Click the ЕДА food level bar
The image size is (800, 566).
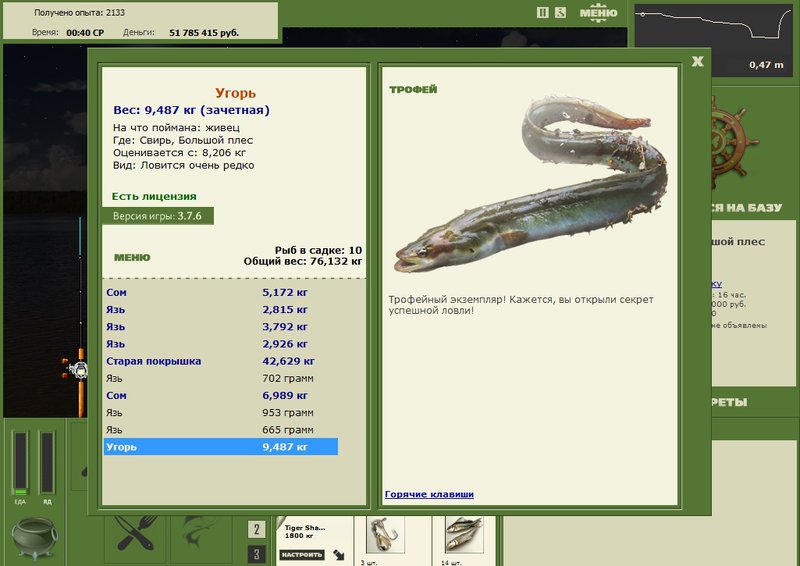(20, 463)
